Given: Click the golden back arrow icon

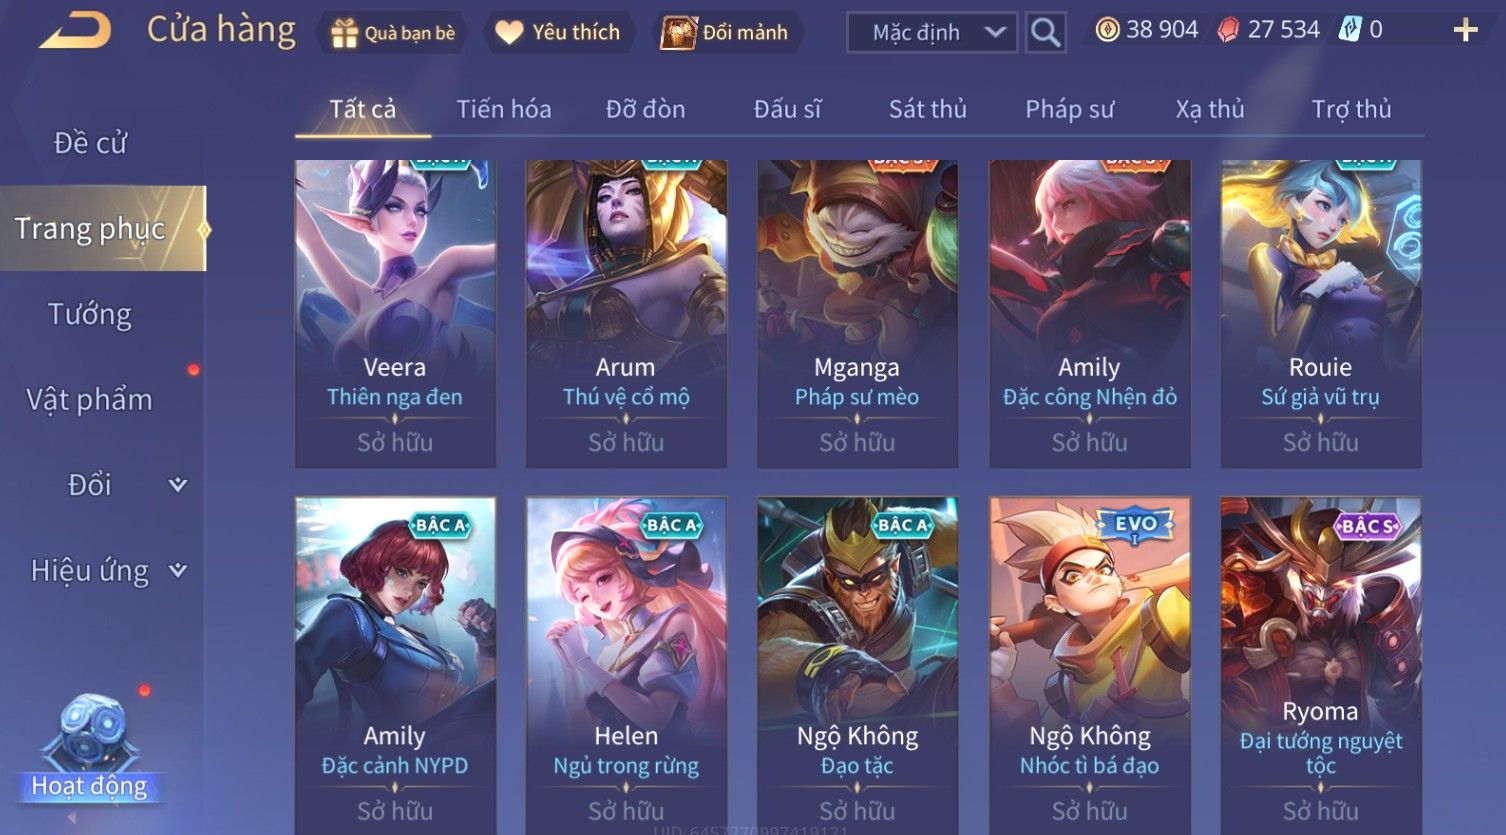Looking at the screenshot, I should (x=75, y=31).
